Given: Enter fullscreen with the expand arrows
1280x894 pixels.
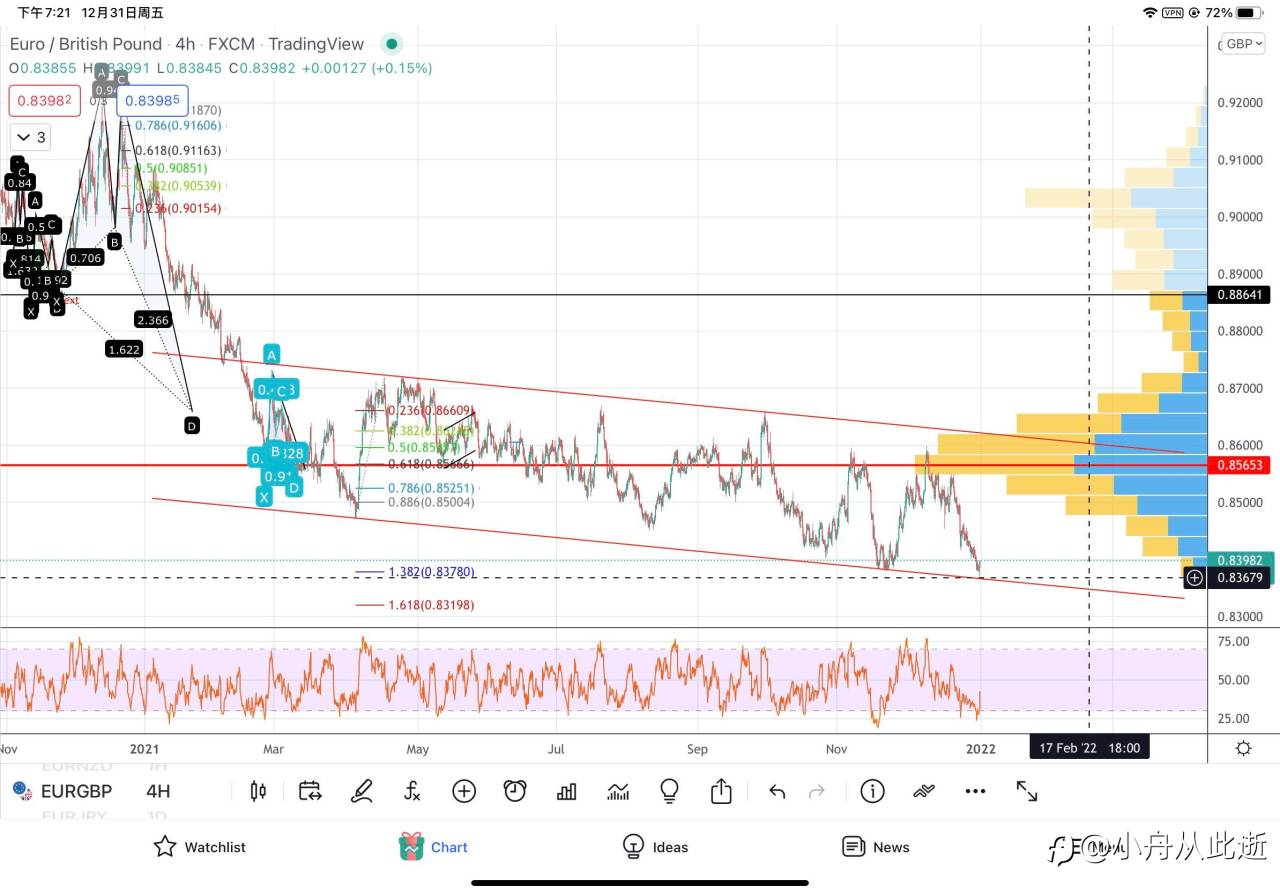Looking at the screenshot, I should tap(1027, 791).
